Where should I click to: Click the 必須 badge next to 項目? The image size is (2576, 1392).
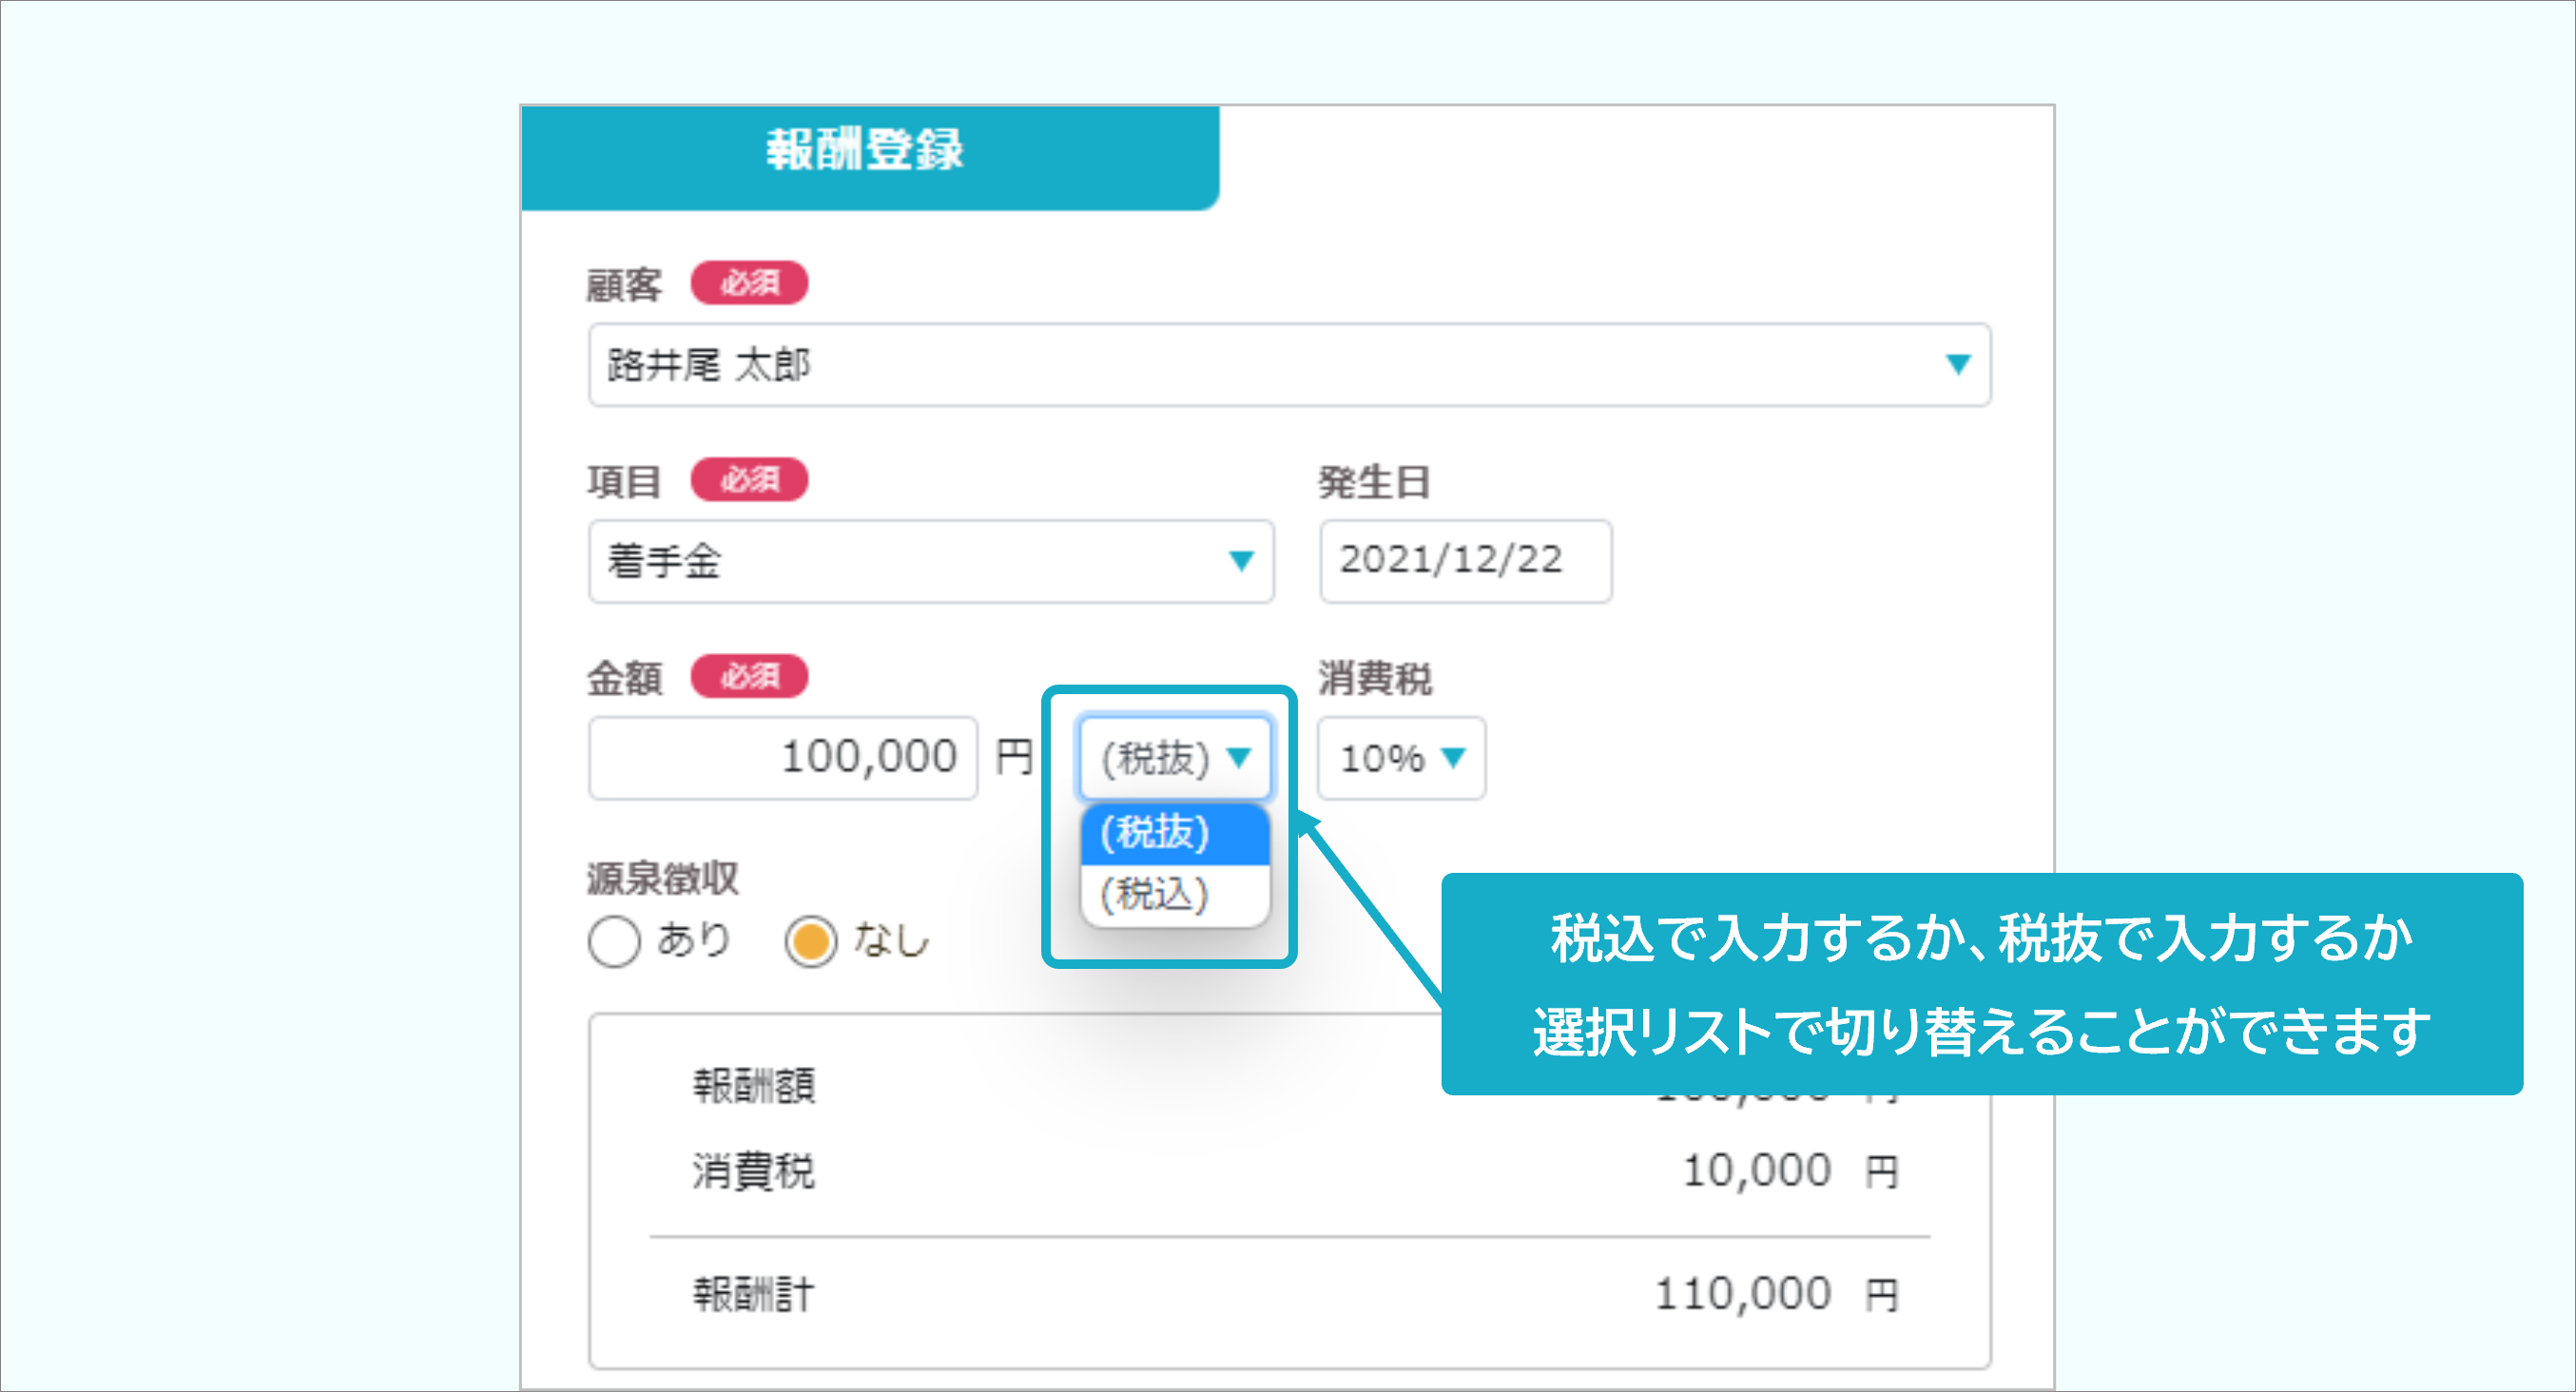pos(749,480)
